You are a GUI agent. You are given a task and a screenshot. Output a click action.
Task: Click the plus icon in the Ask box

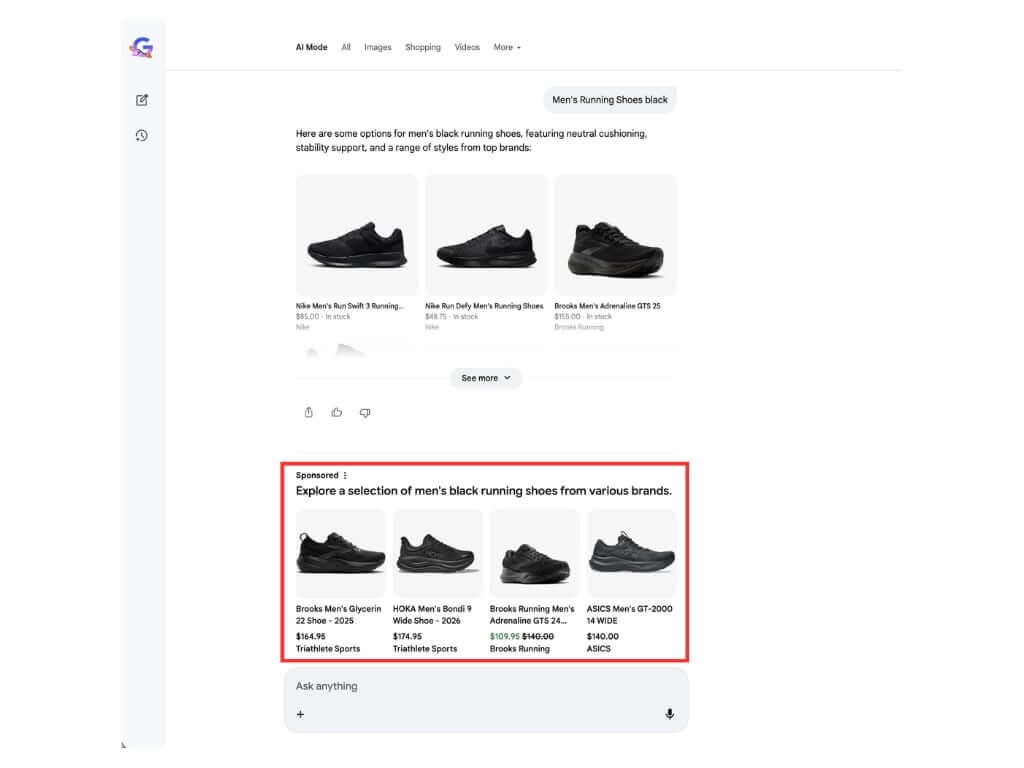click(x=300, y=714)
